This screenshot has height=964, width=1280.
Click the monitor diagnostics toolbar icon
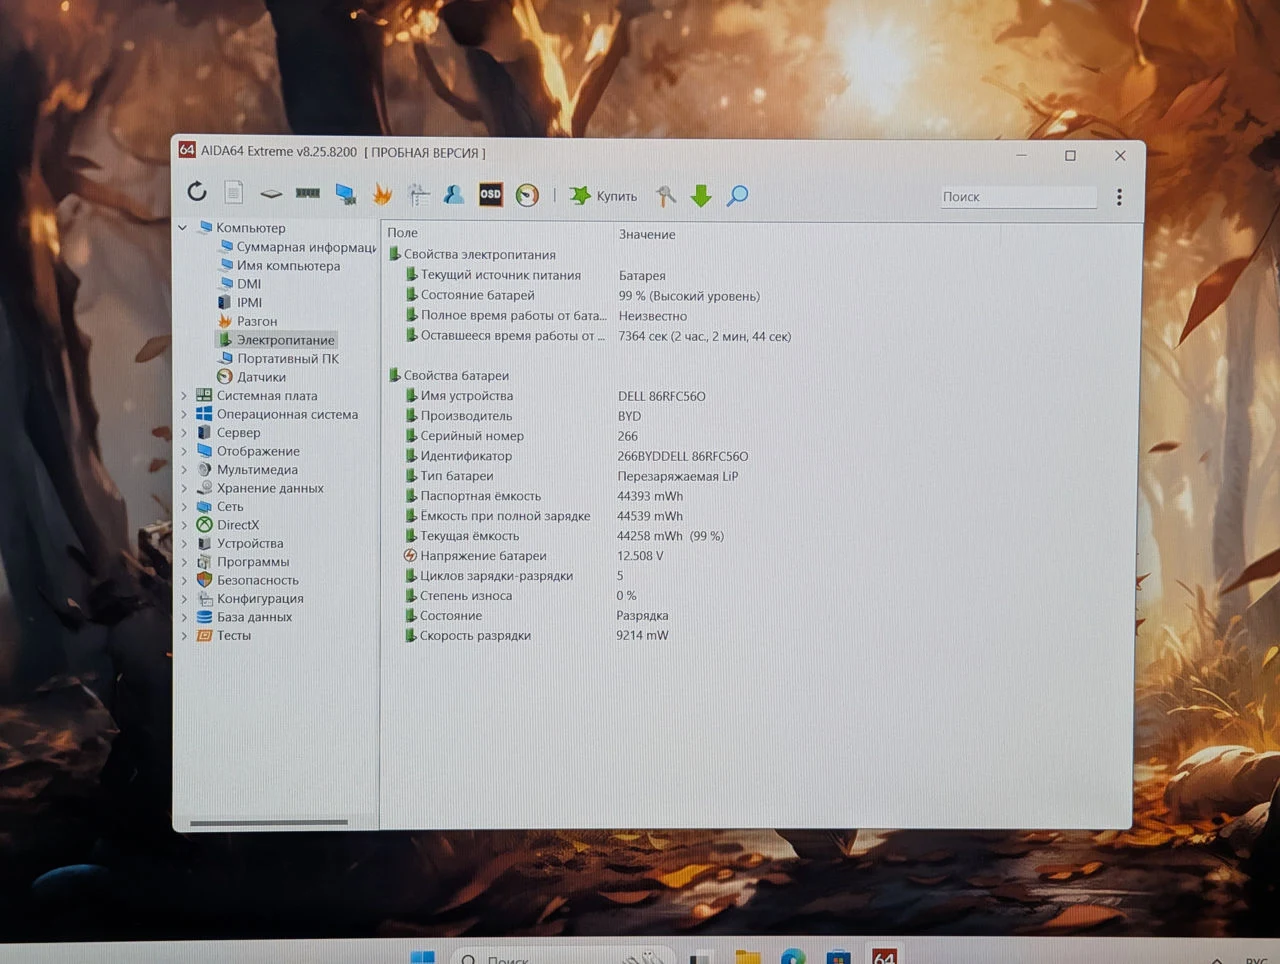(418, 194)
